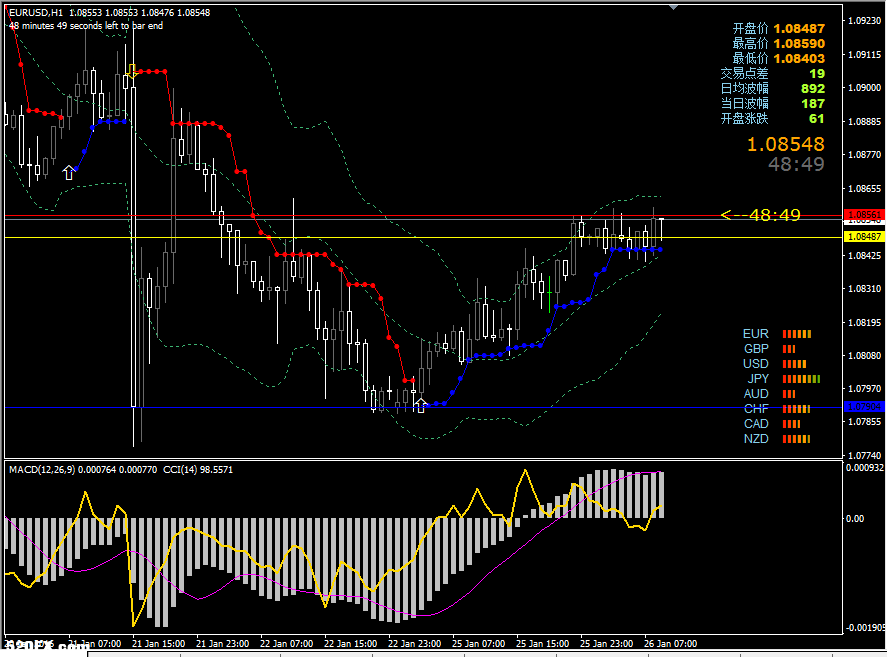
Task: Click the 日均波幅 value 892
Action: pos(813,88)
